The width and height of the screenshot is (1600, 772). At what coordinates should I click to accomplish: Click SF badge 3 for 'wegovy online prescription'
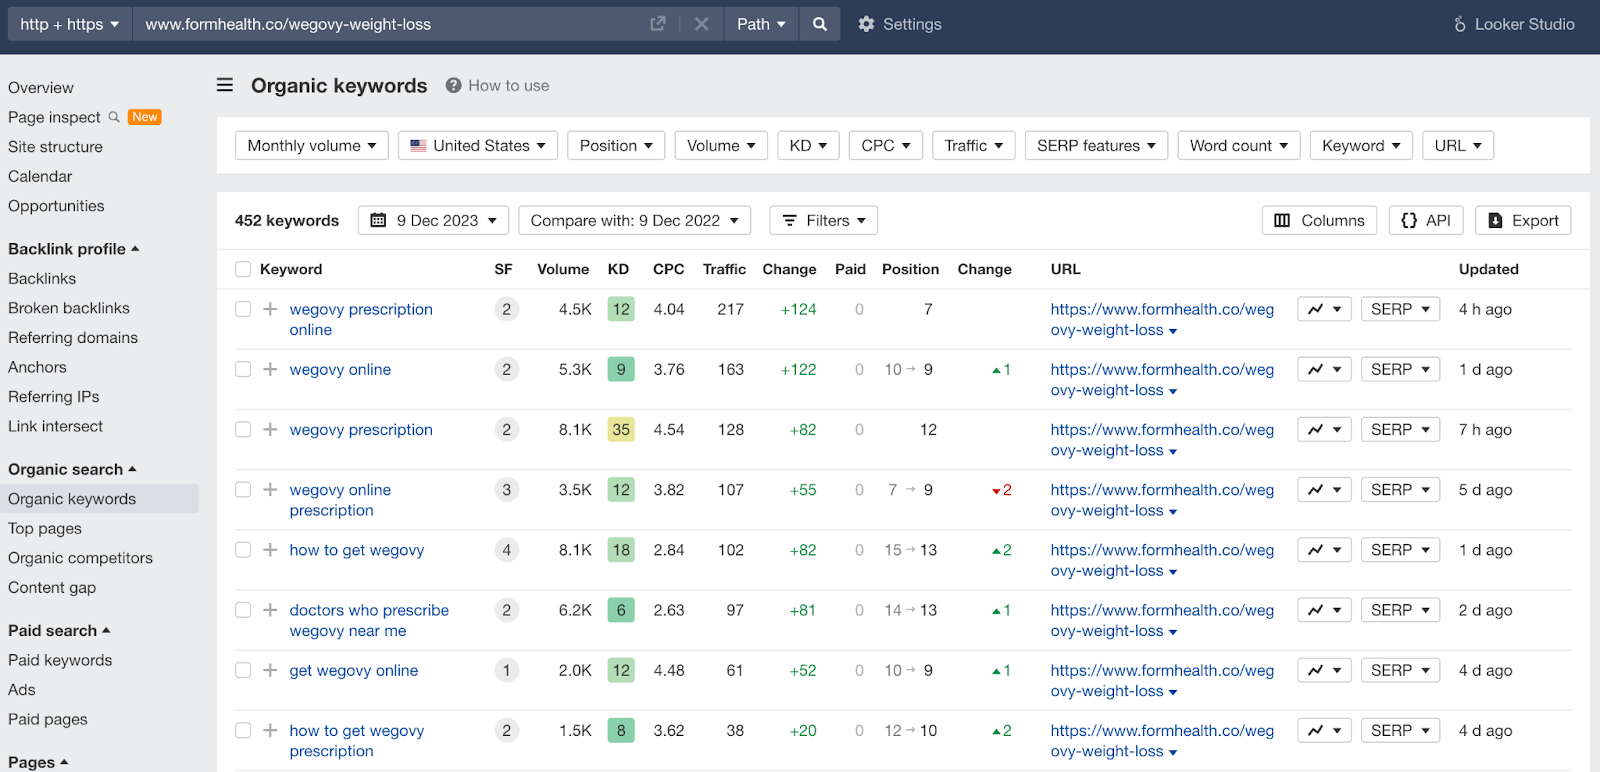coord(507,489)
